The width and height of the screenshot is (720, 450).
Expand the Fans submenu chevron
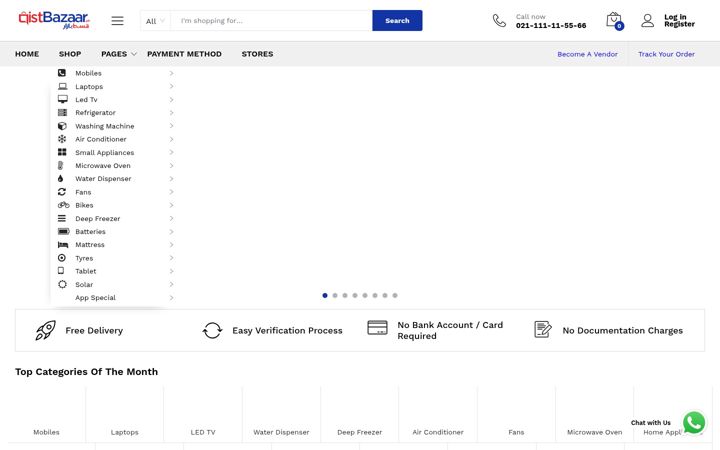pos(171,192)
